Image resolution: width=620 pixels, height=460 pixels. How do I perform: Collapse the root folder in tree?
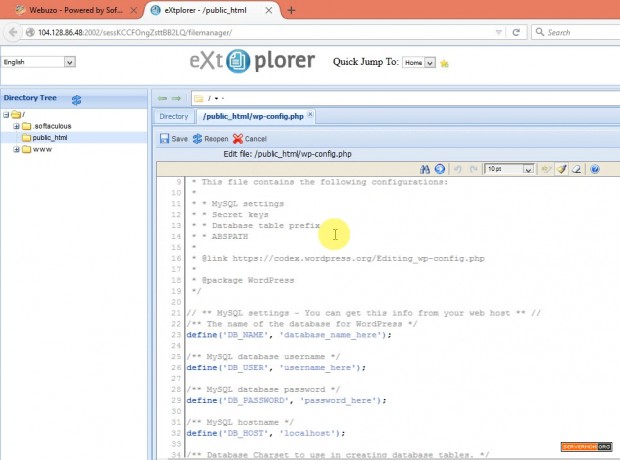[x=6, y=115]
